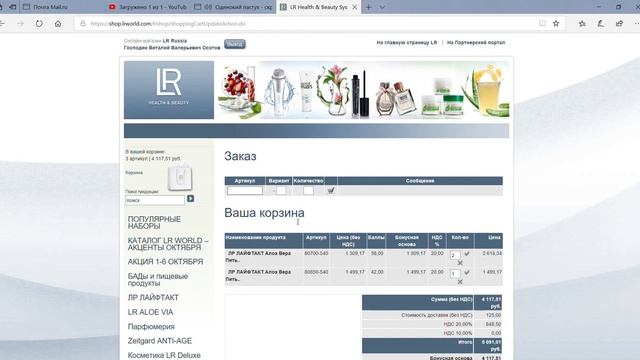Open the share page icon

620,24
